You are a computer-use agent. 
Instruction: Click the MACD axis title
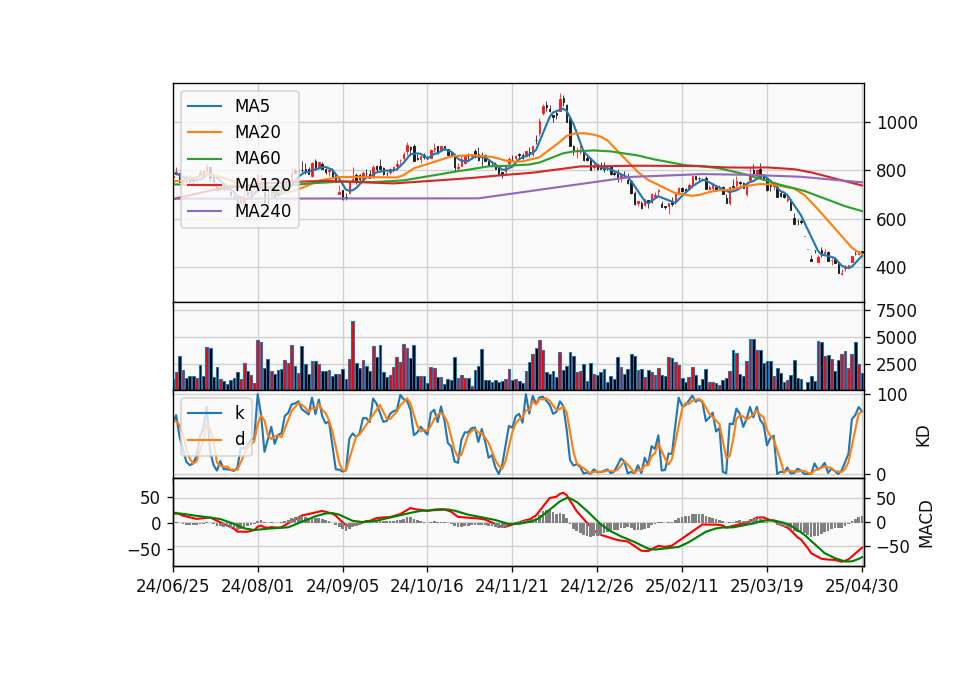pyautogui.click(x=926, y=524)
